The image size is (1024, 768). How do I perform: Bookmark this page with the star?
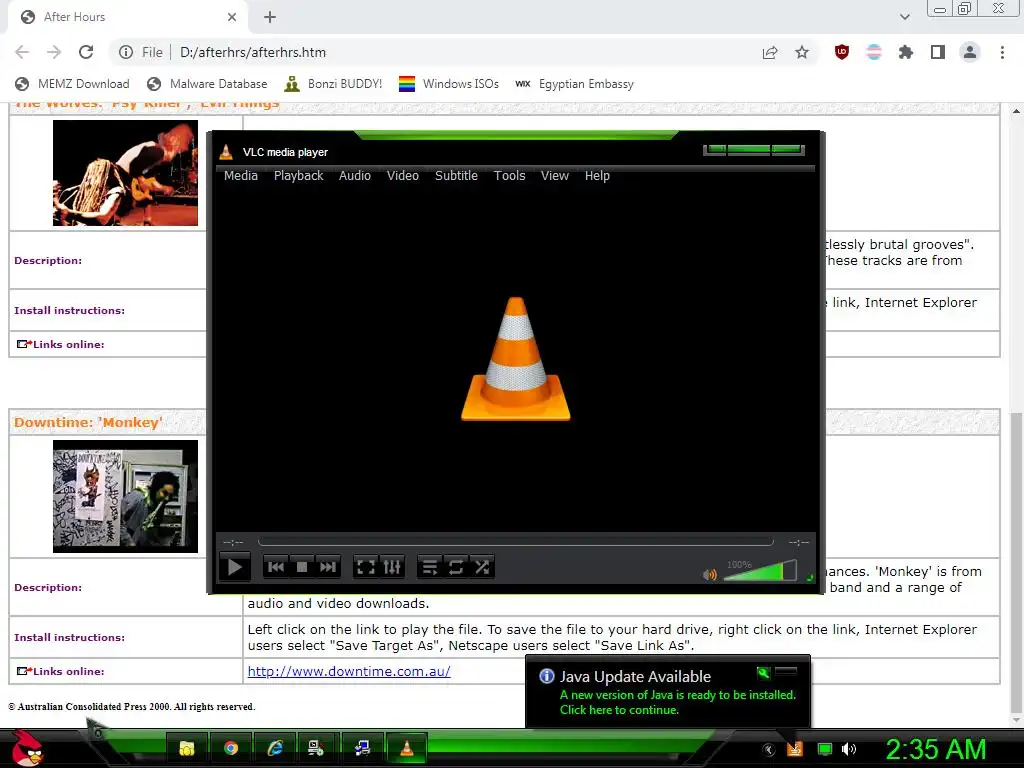[802, 52]
